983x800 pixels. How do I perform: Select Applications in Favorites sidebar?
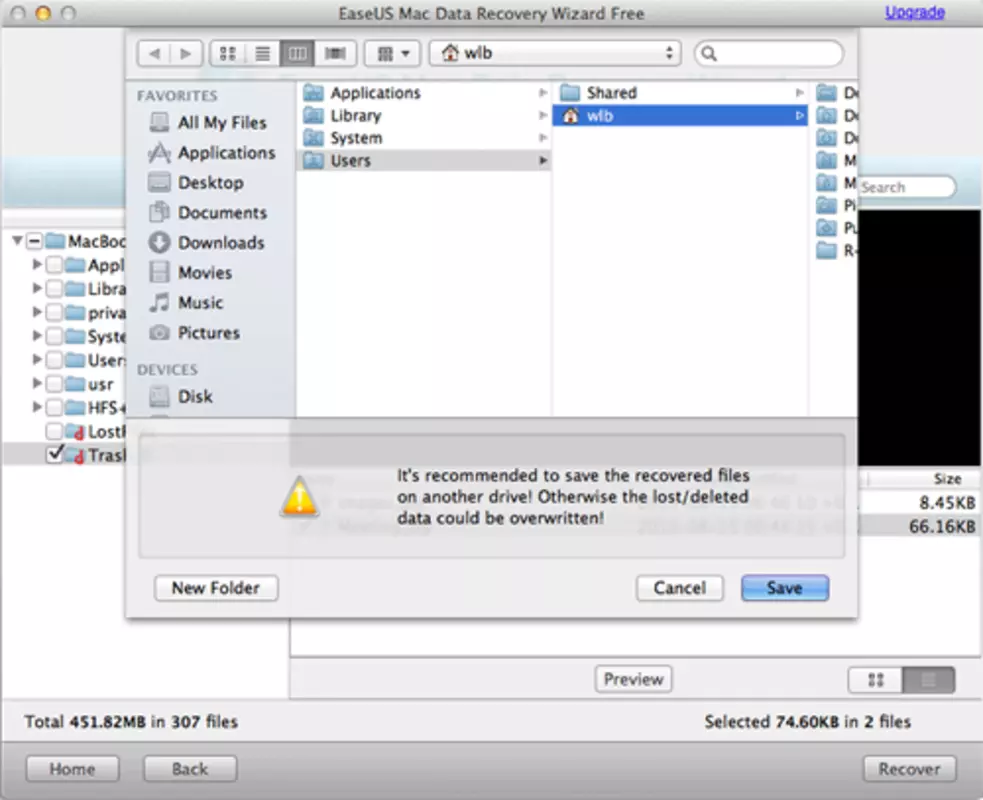213,152
